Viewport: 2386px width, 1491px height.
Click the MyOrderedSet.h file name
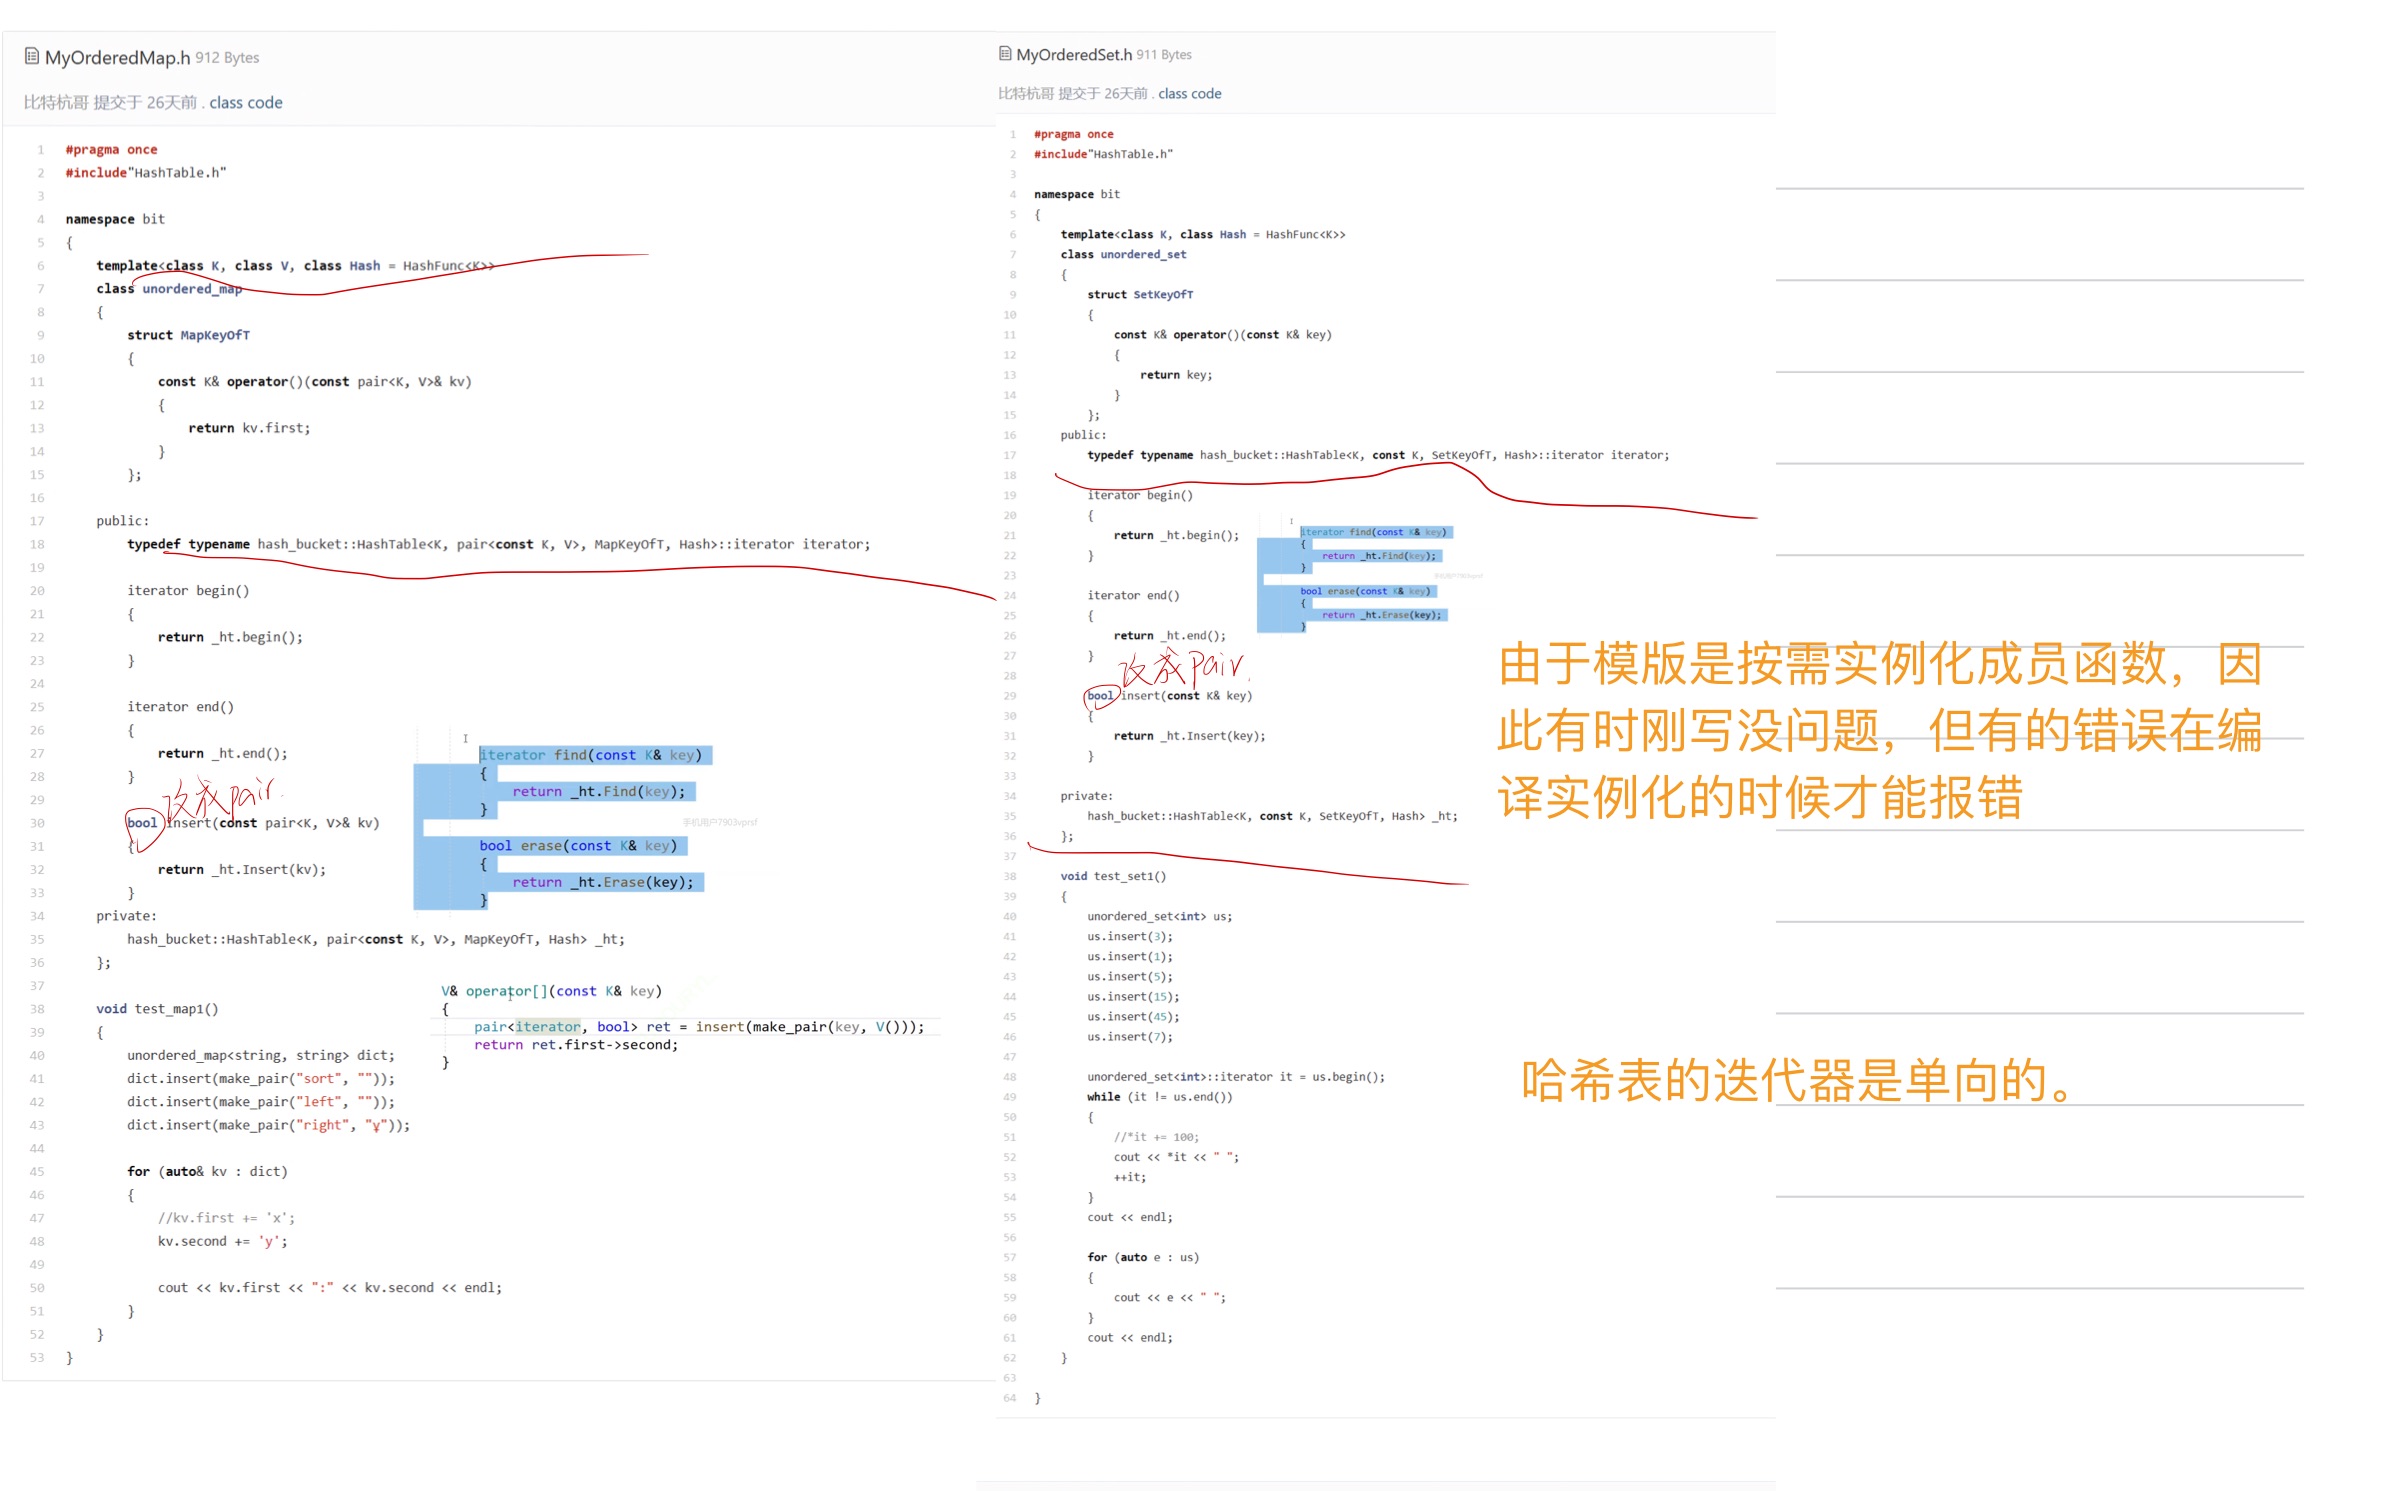click(x=1074, y=54)
